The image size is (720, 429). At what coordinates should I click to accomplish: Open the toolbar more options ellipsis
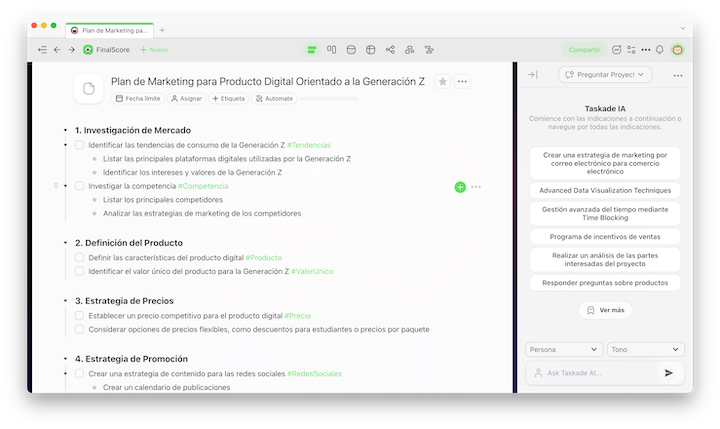click(646, 50)
